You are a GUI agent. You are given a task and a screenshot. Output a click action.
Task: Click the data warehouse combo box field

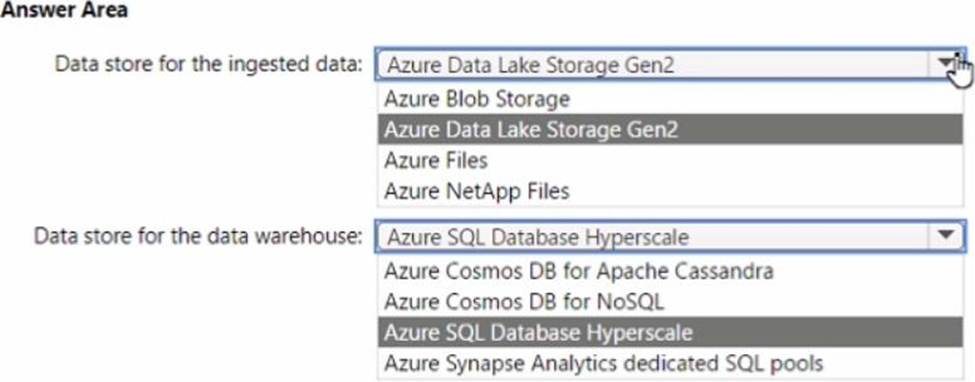click(670, 237)
